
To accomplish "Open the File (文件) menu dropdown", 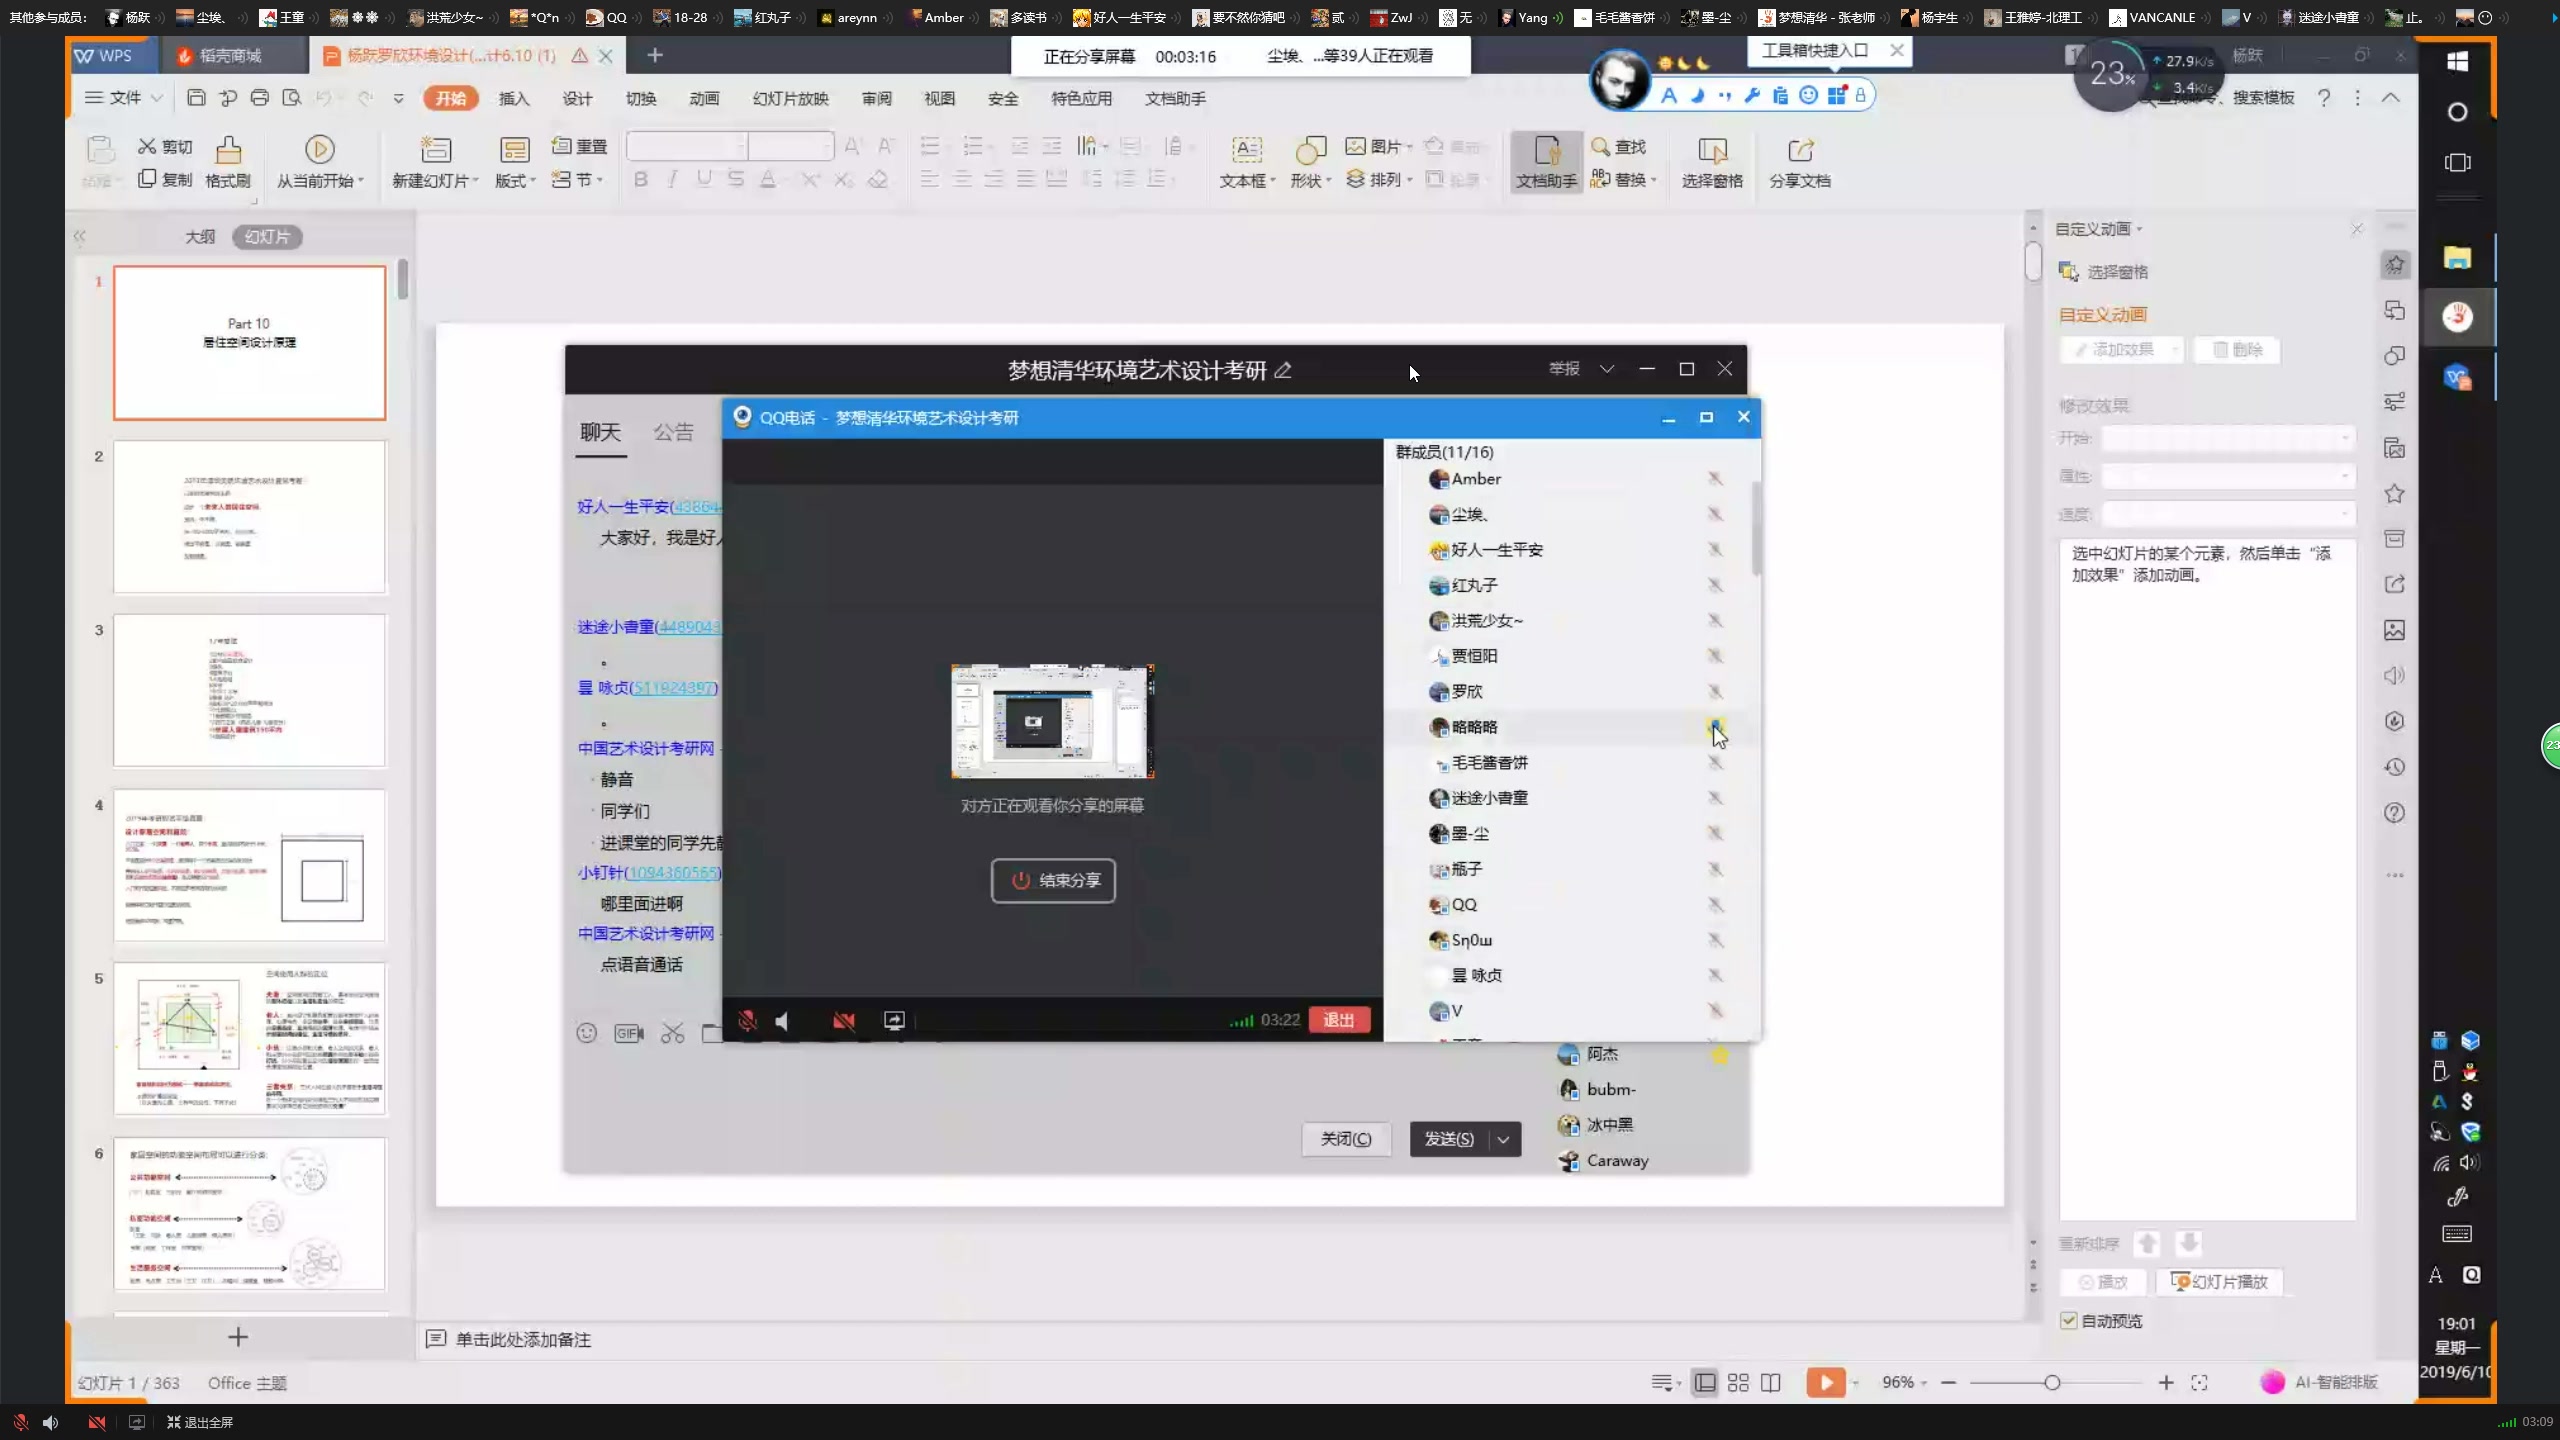I will point(124,97).
